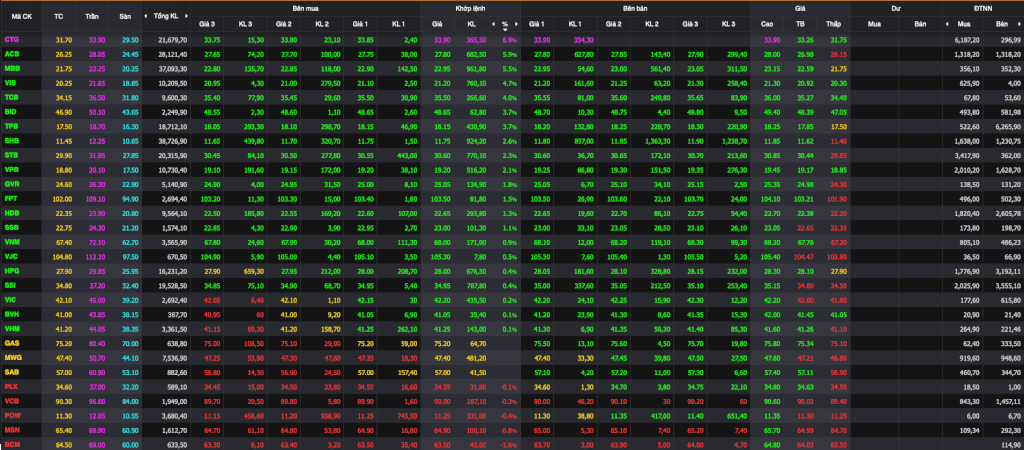Open the VIC stock symbol
Image resolution: width=1024 pixels, height=450 pixels.
(10, 298)
